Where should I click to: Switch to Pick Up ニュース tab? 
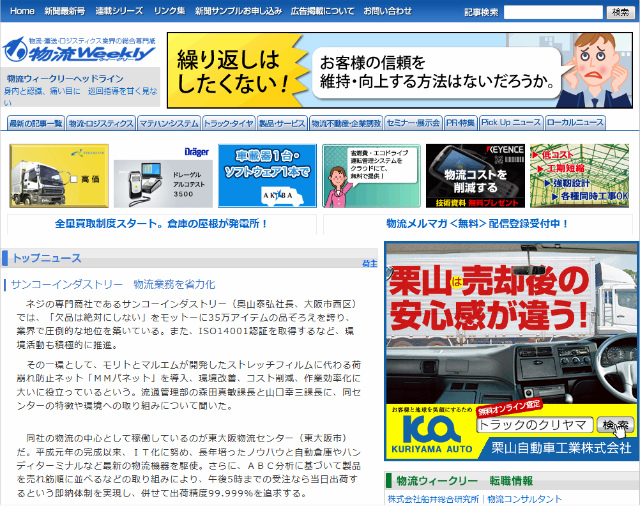(x=511, y=123)
